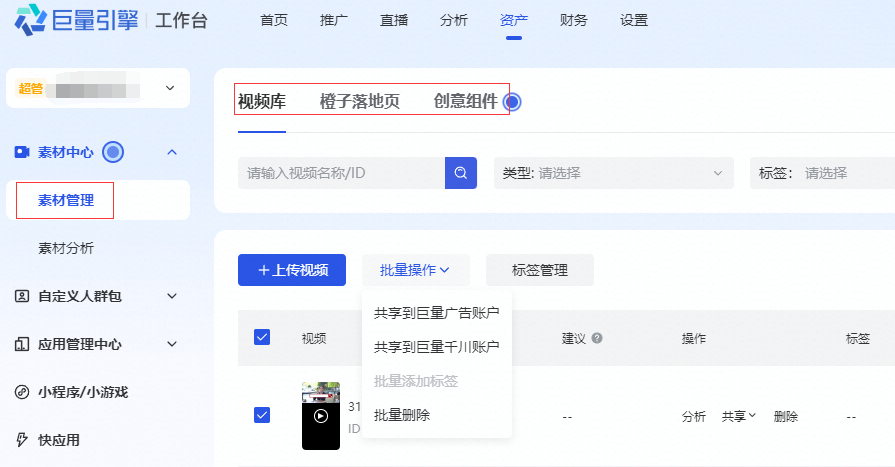The height and width of the screenshot is (467, 895).
Task: Click the 自定义人群包 person icon
Action: click(x=22, y=296)
